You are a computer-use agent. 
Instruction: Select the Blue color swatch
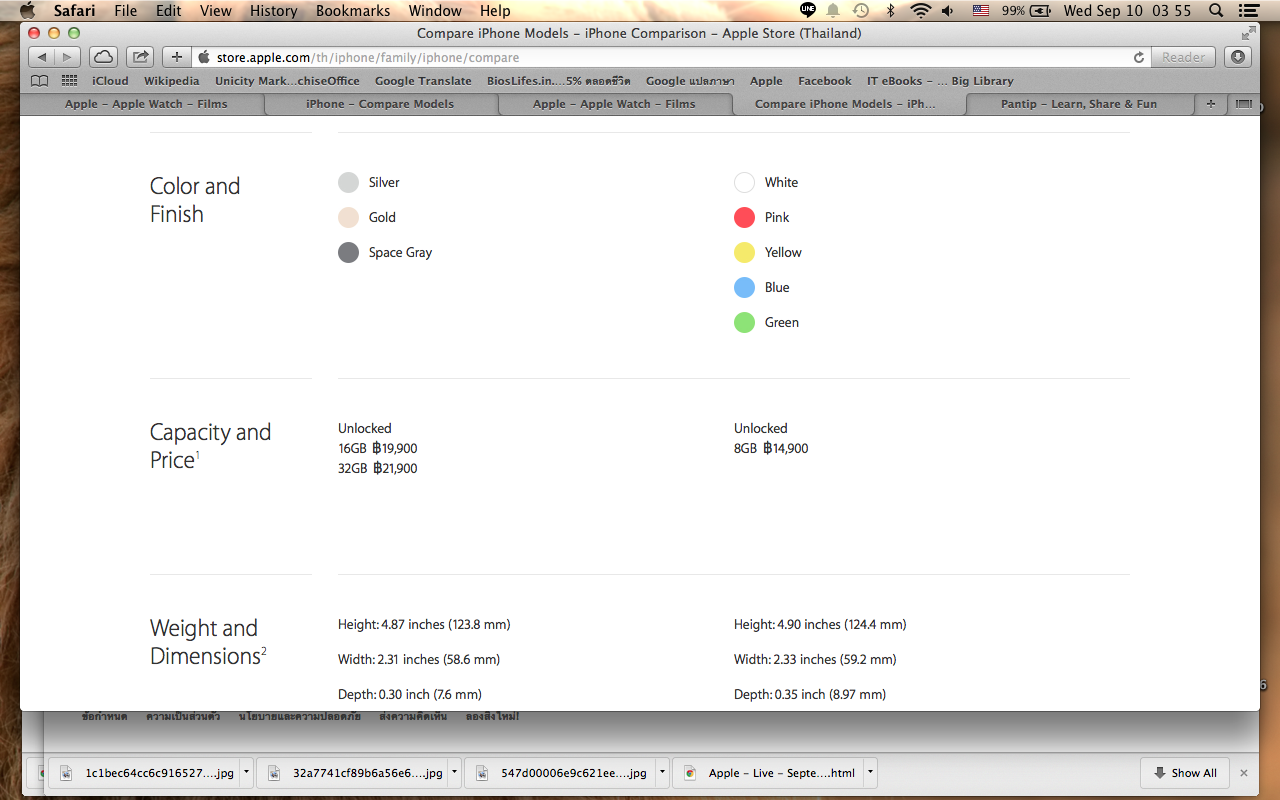pyautogui.click(x=744, y=287)
